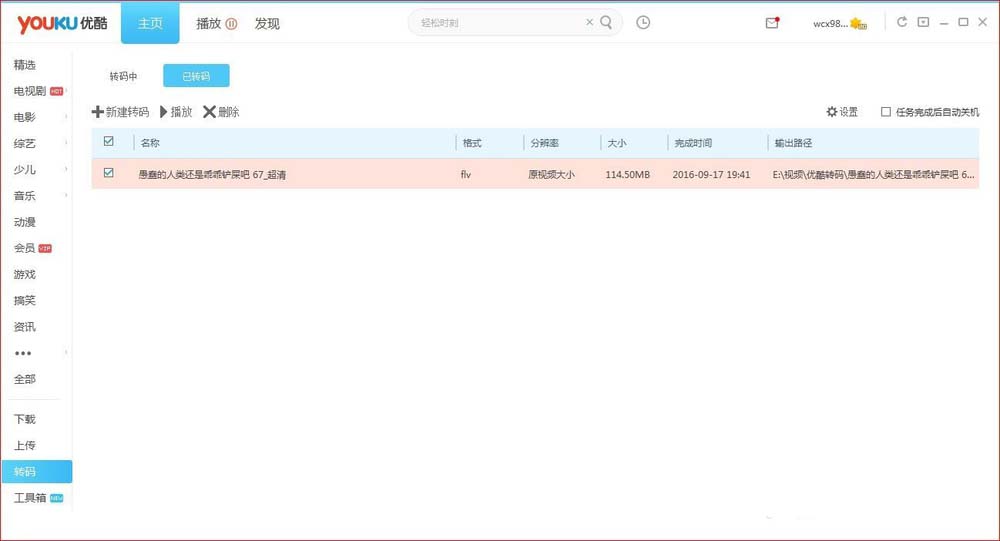Open 工具箱 in the sidebar
This screenshot has height=541, width=1000.
coord(30,498)
